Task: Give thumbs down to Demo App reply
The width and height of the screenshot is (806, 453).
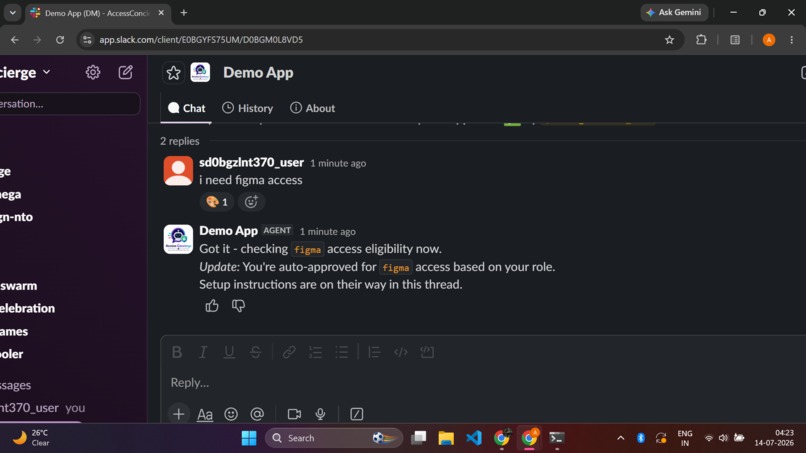Action: [238, 306]
